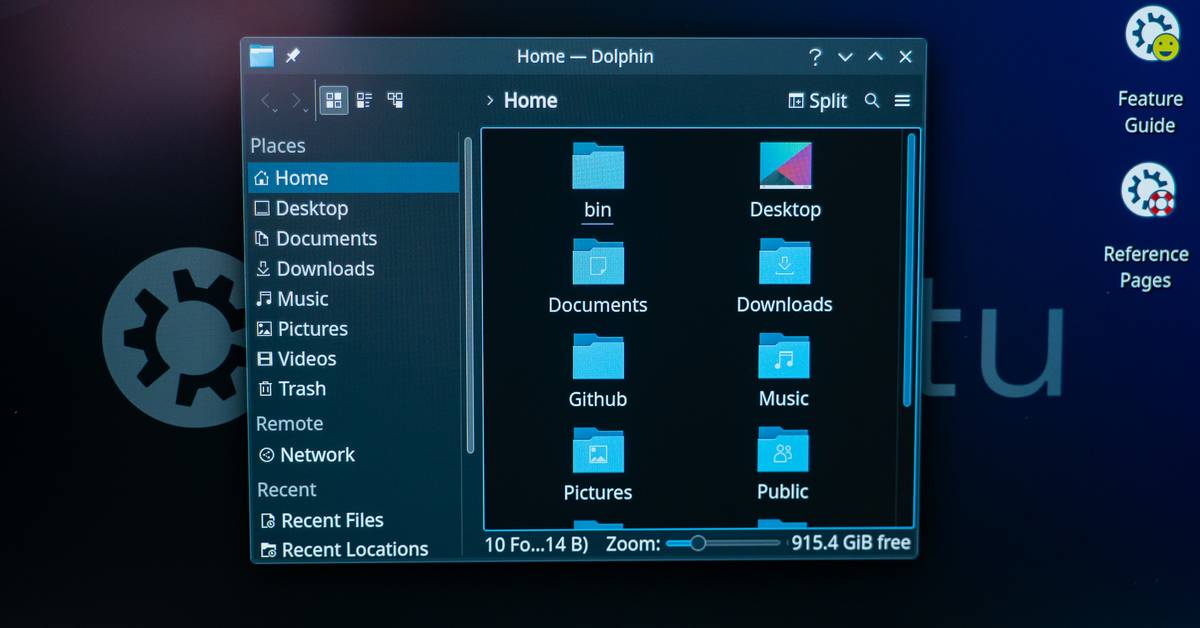Click the Split view button
Viewport: 1200px width, 628px height.
coord(817,101)
